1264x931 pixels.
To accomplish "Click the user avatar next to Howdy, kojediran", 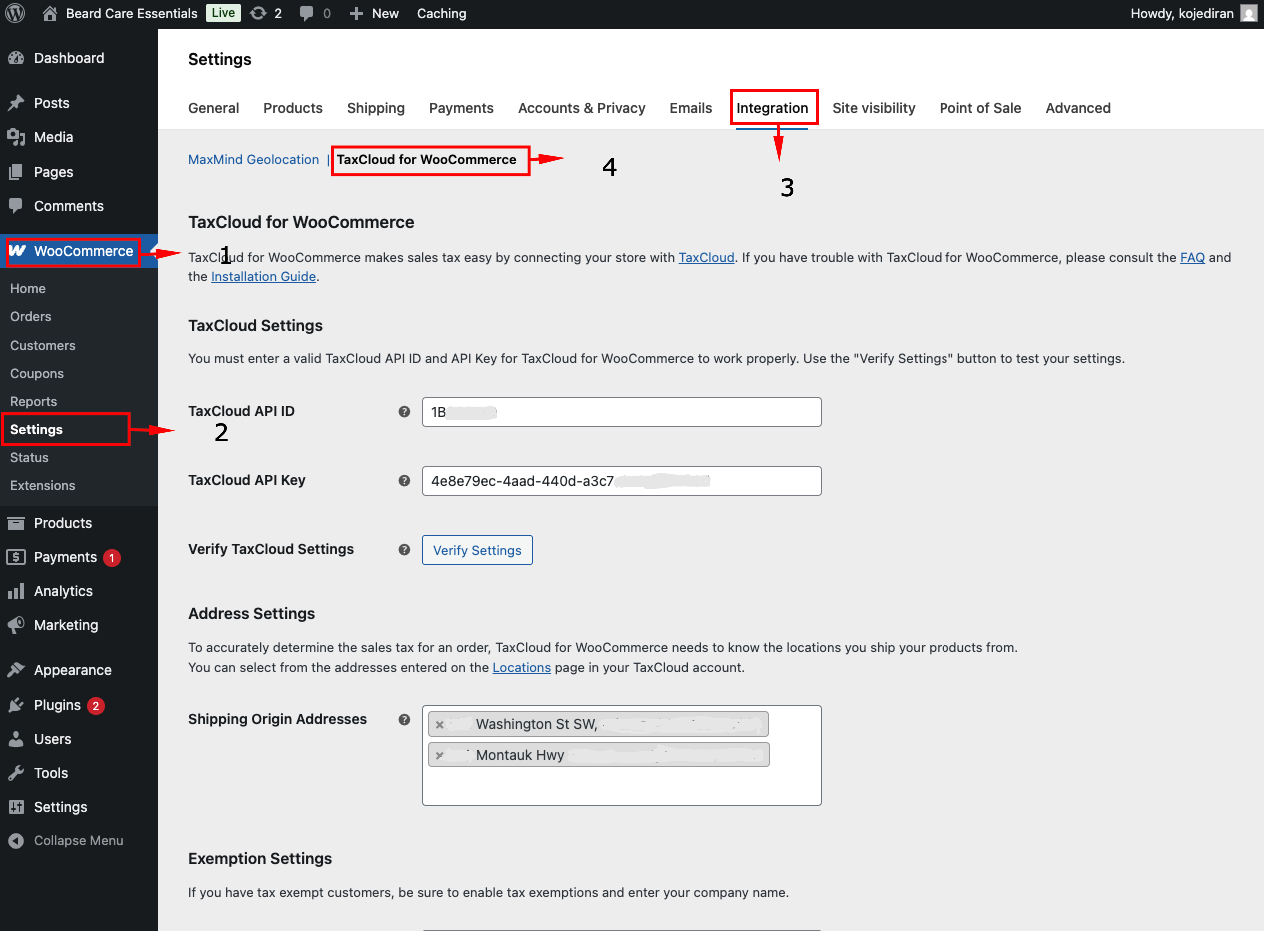I will [1248, 13].
